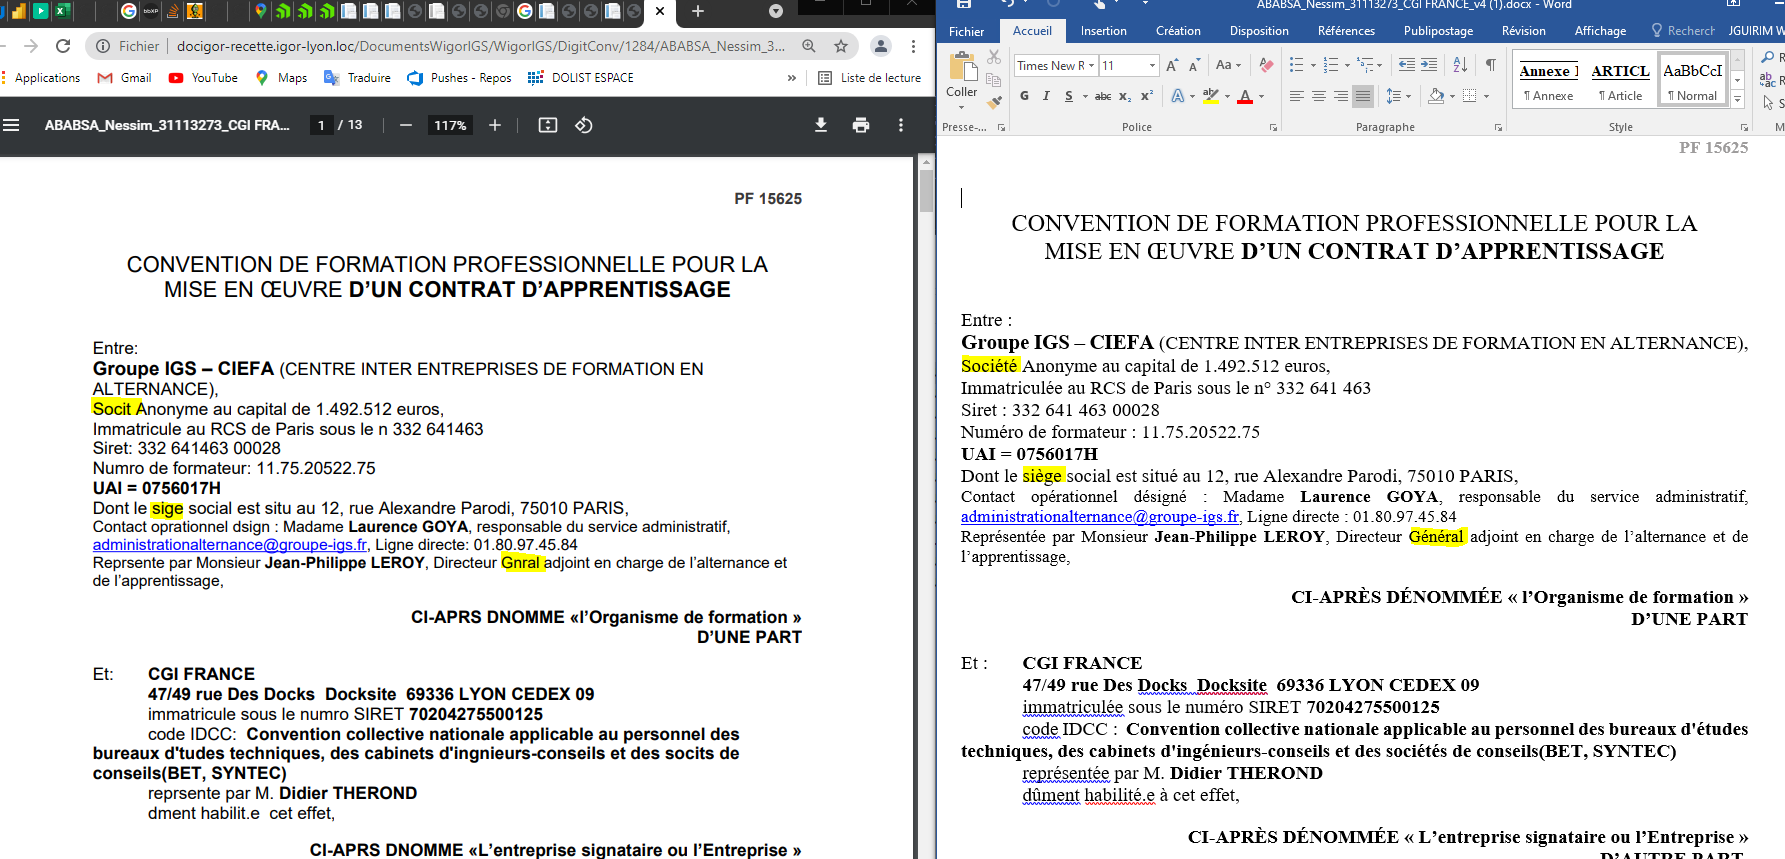The height and width of the screenshot is (859, 1785).
Task: Sort the paragraph text alphabetically
Action: point(1460,65)
